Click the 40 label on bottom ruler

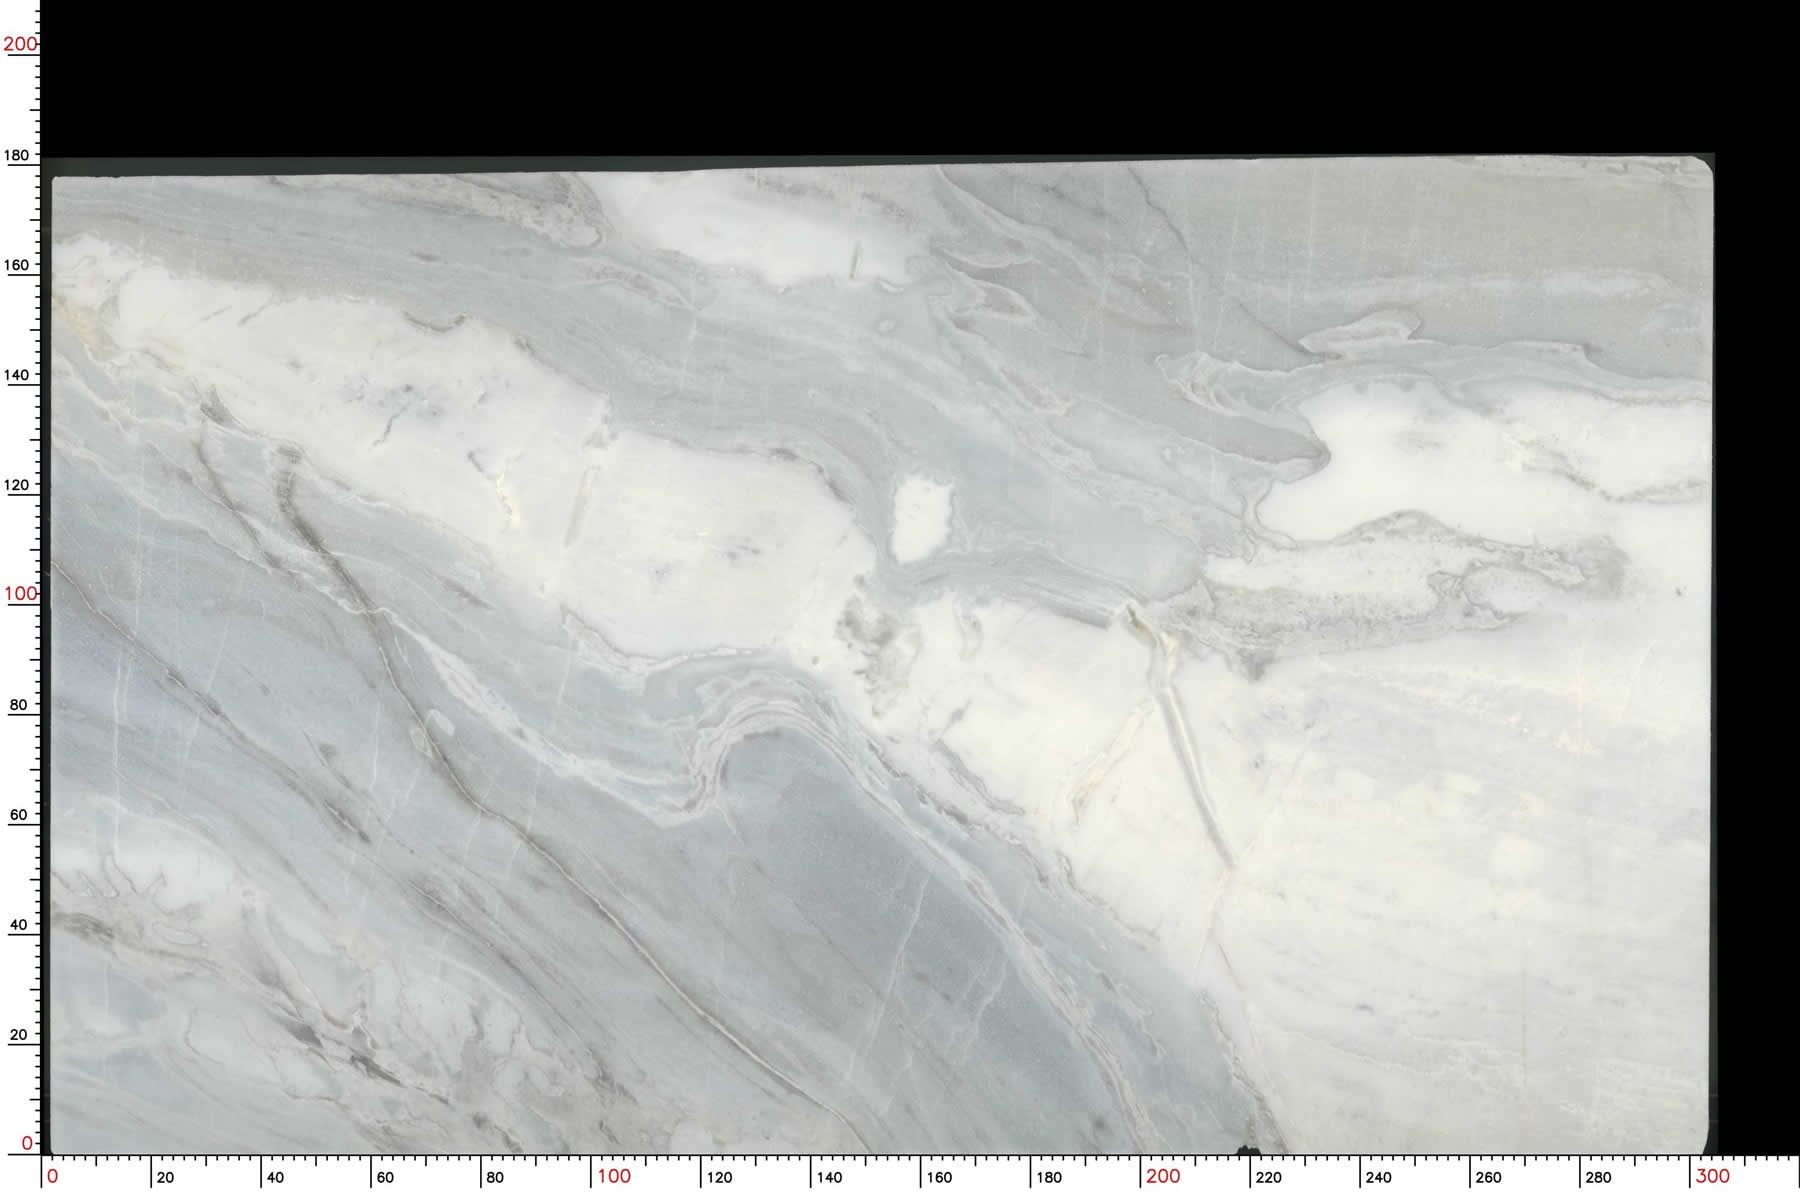275,1178
